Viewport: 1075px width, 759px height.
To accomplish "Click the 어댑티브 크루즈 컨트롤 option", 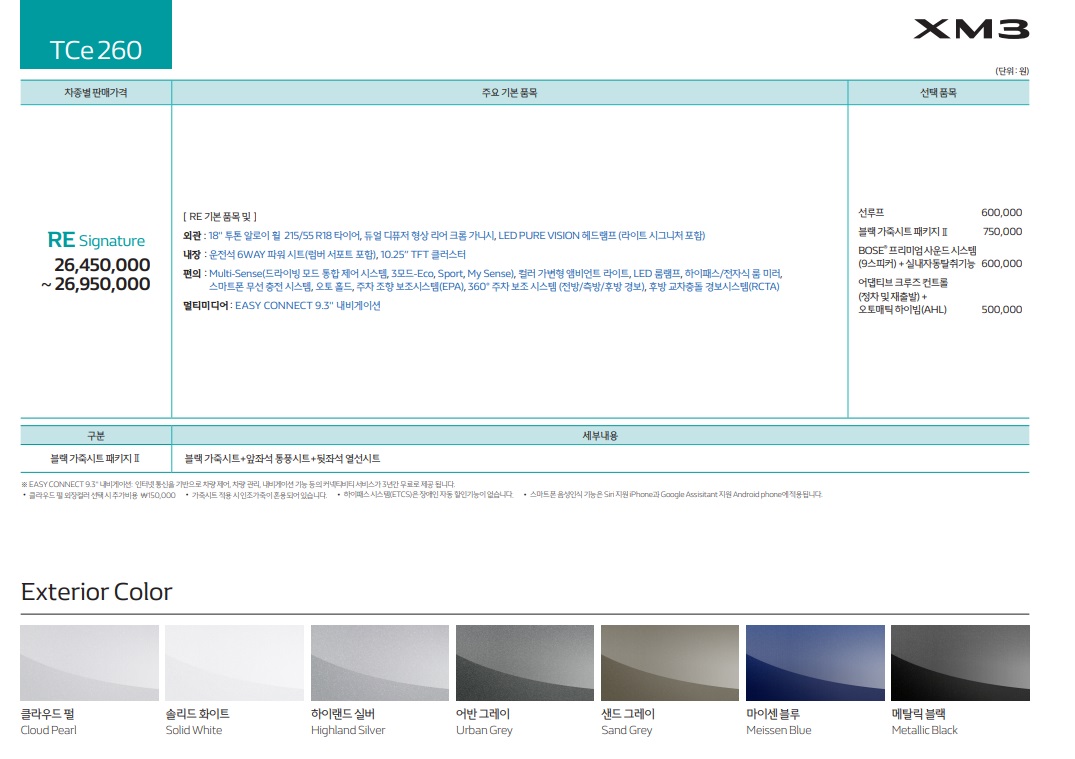I will [x=903, y=282].
